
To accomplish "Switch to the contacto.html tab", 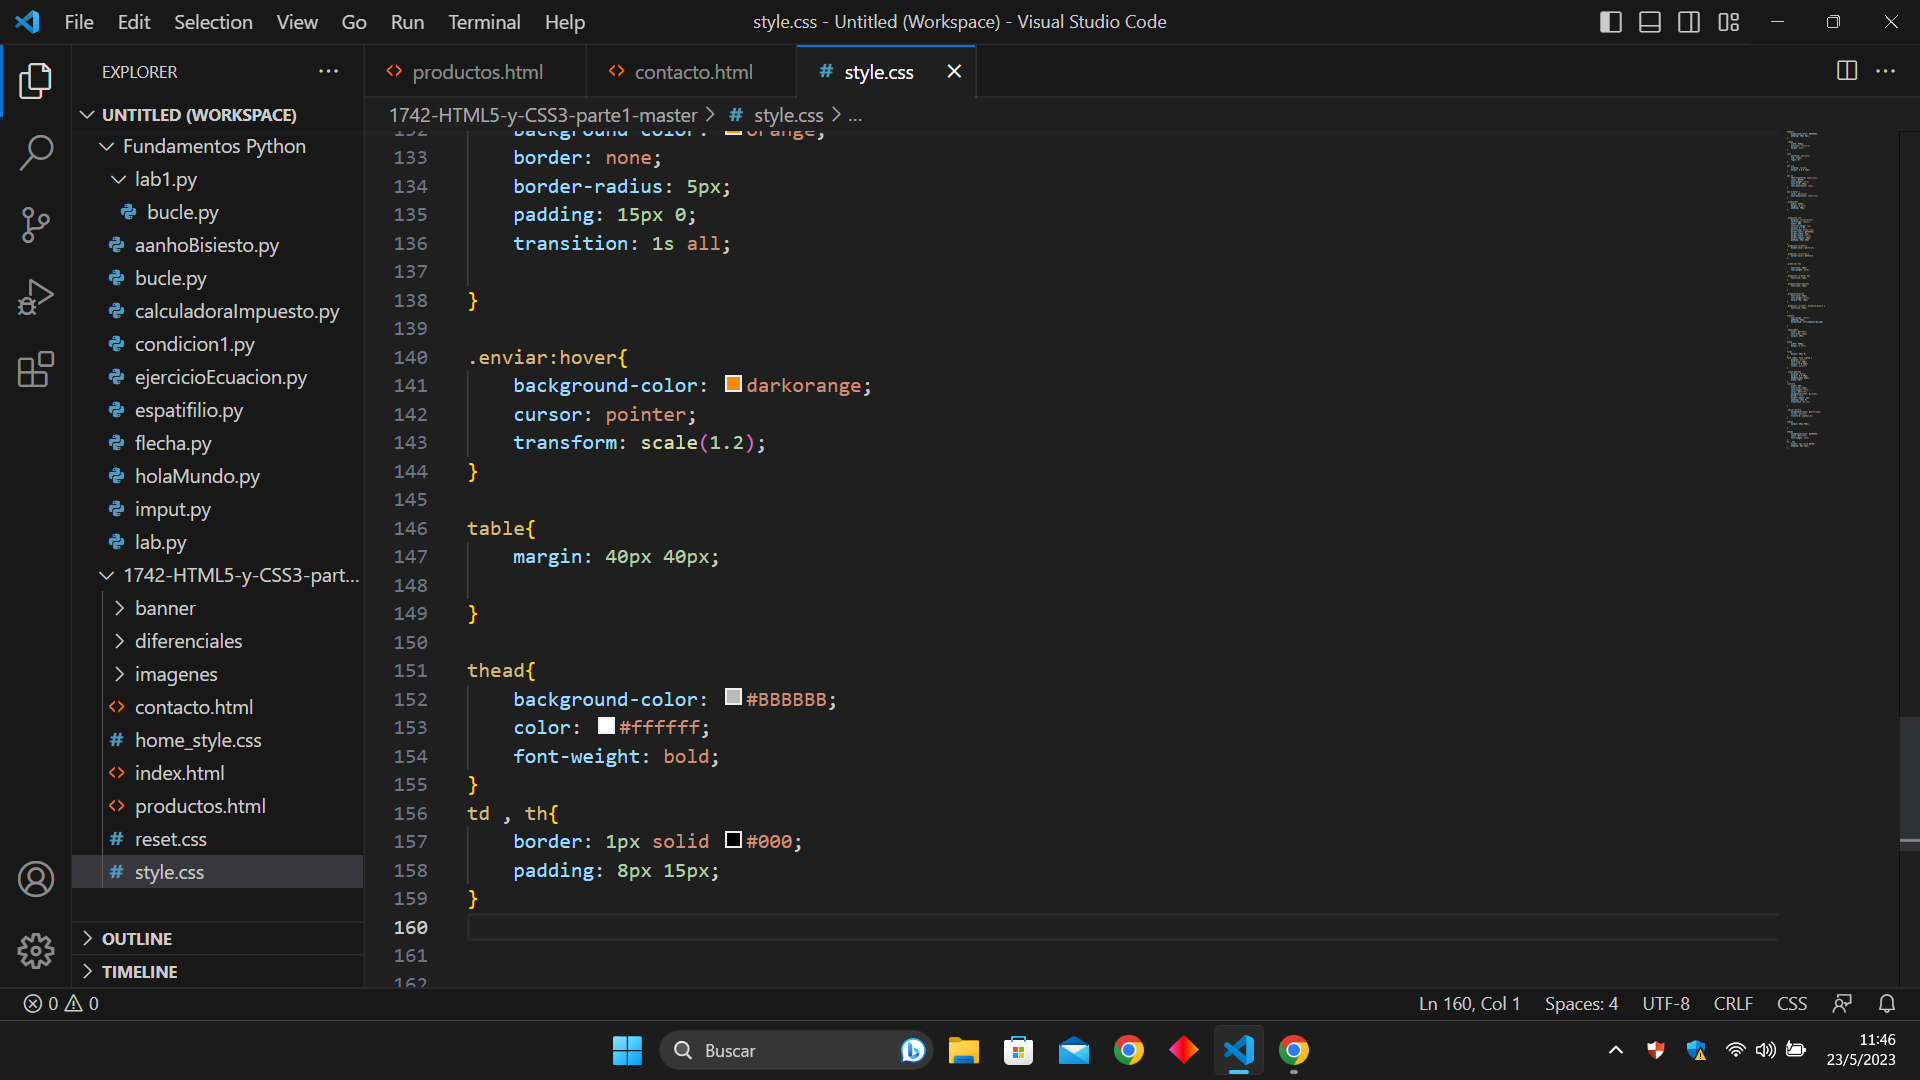I will [692, 72].
